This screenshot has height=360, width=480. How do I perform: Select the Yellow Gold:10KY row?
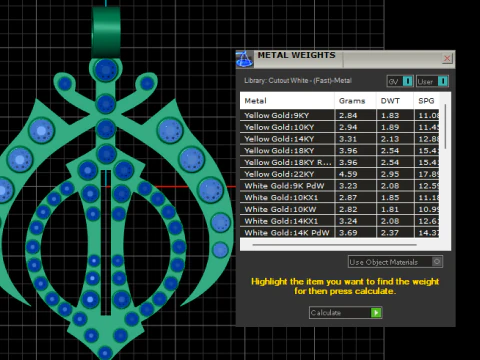[339, 127]
